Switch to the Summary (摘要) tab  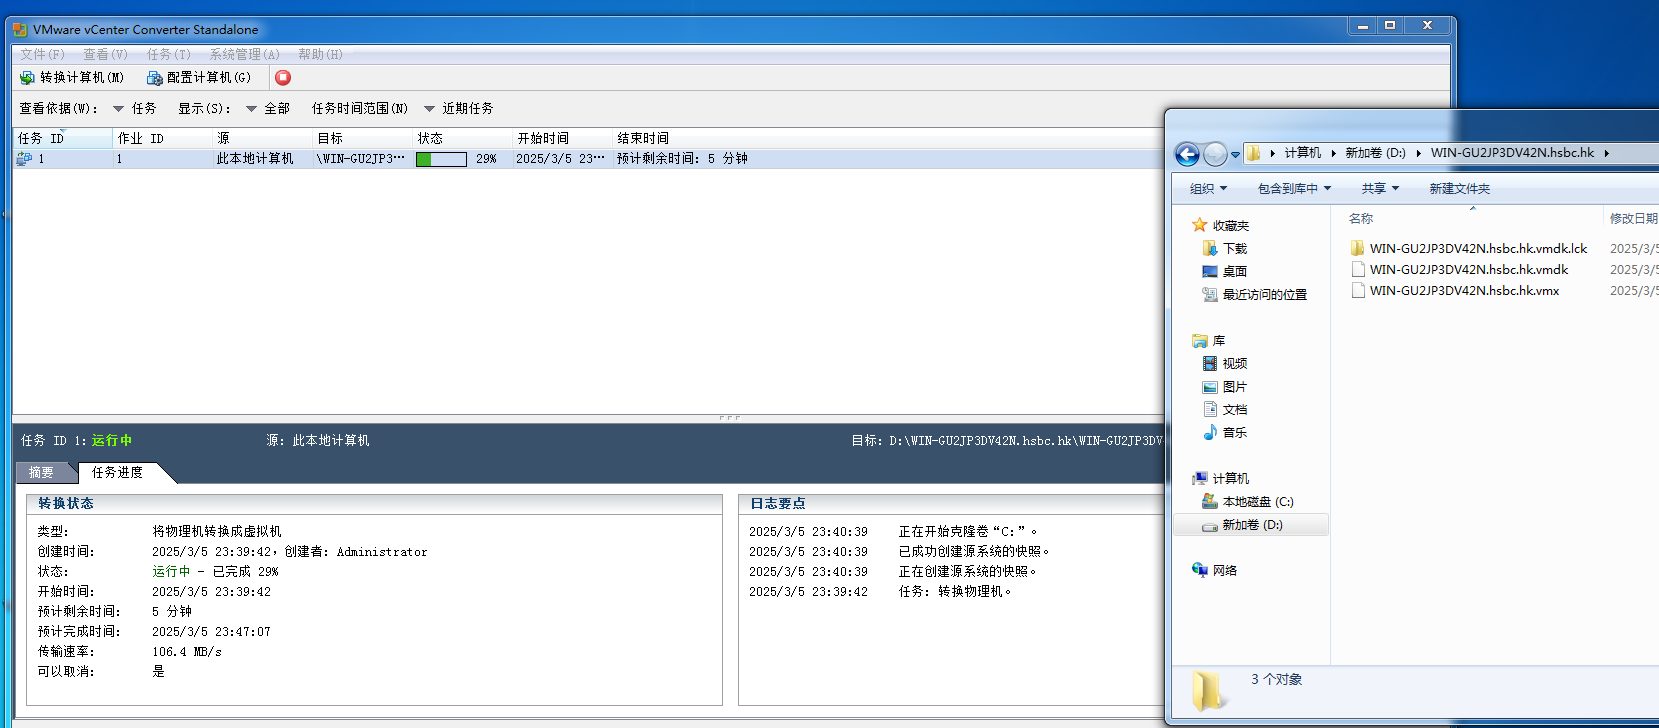pos(42,472)
